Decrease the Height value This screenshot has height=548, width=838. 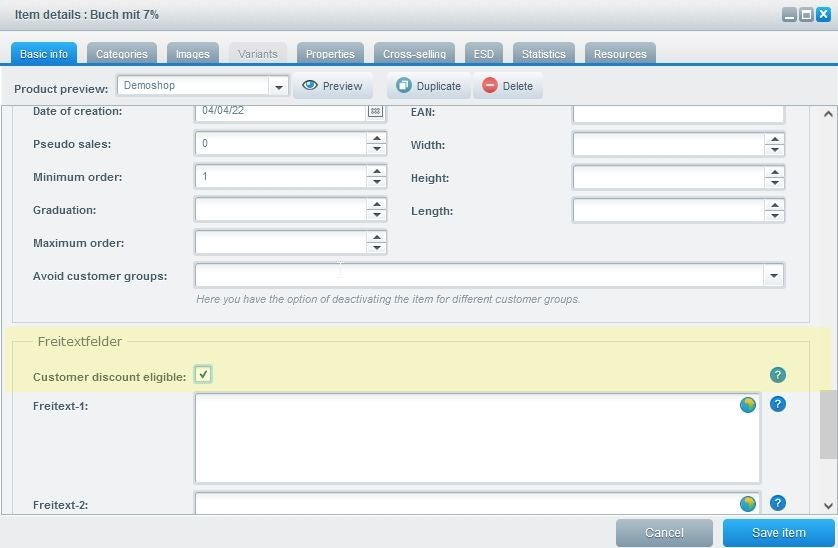pyautogui.click(x=774, y=183)
